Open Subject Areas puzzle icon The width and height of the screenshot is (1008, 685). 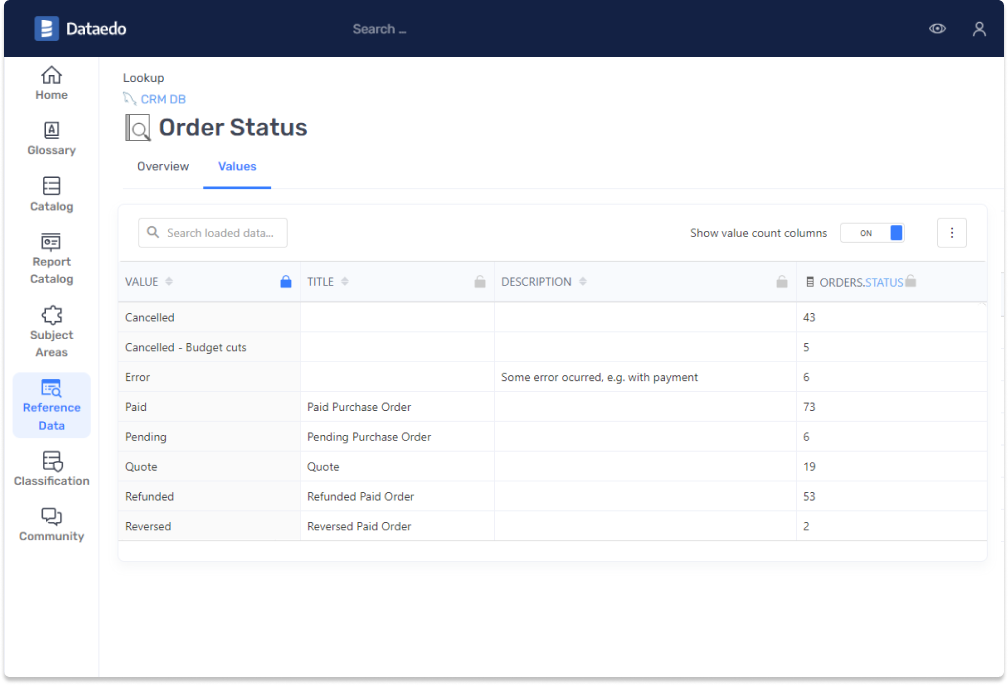click(x=51, y=316)
